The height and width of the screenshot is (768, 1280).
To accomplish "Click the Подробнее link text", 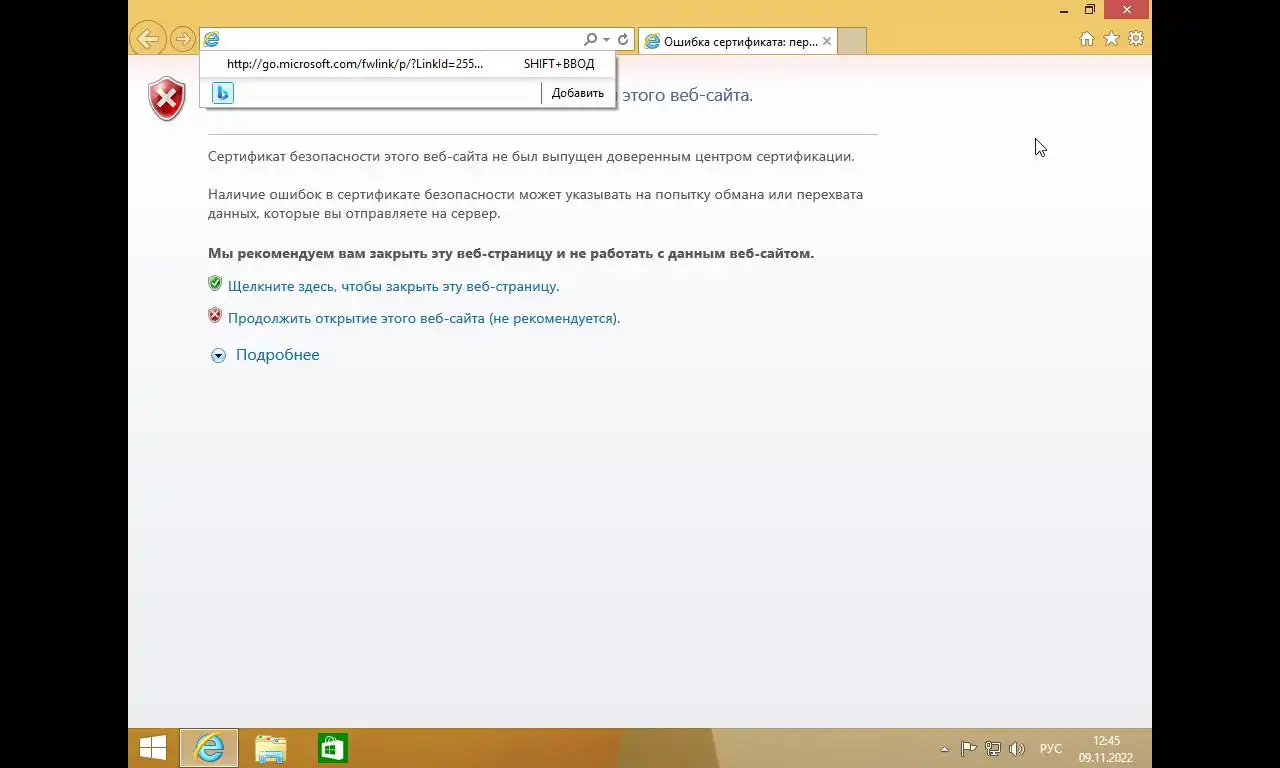I will 278,355.
